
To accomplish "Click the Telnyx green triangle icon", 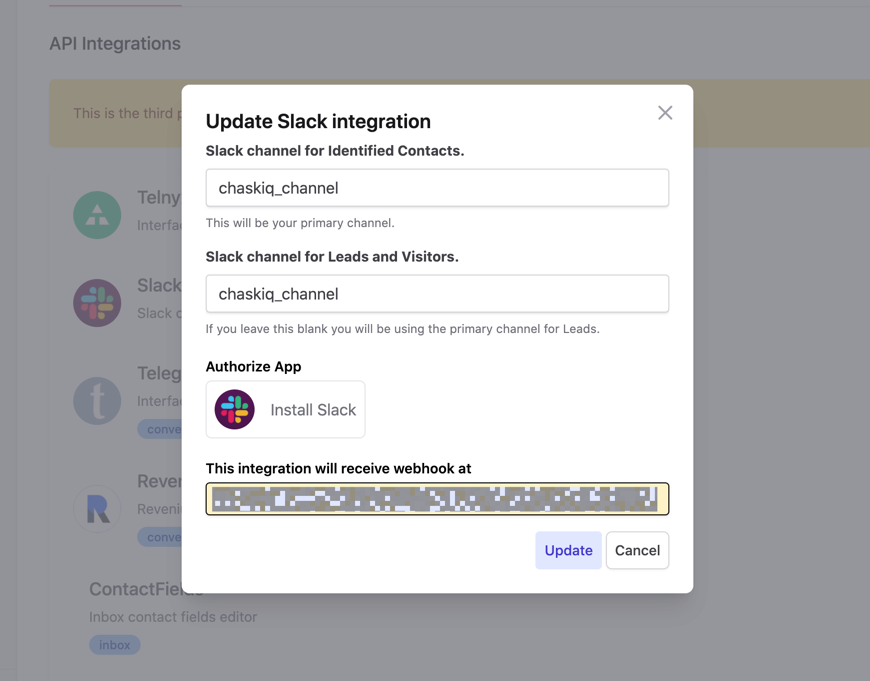I will coord(97,215).
